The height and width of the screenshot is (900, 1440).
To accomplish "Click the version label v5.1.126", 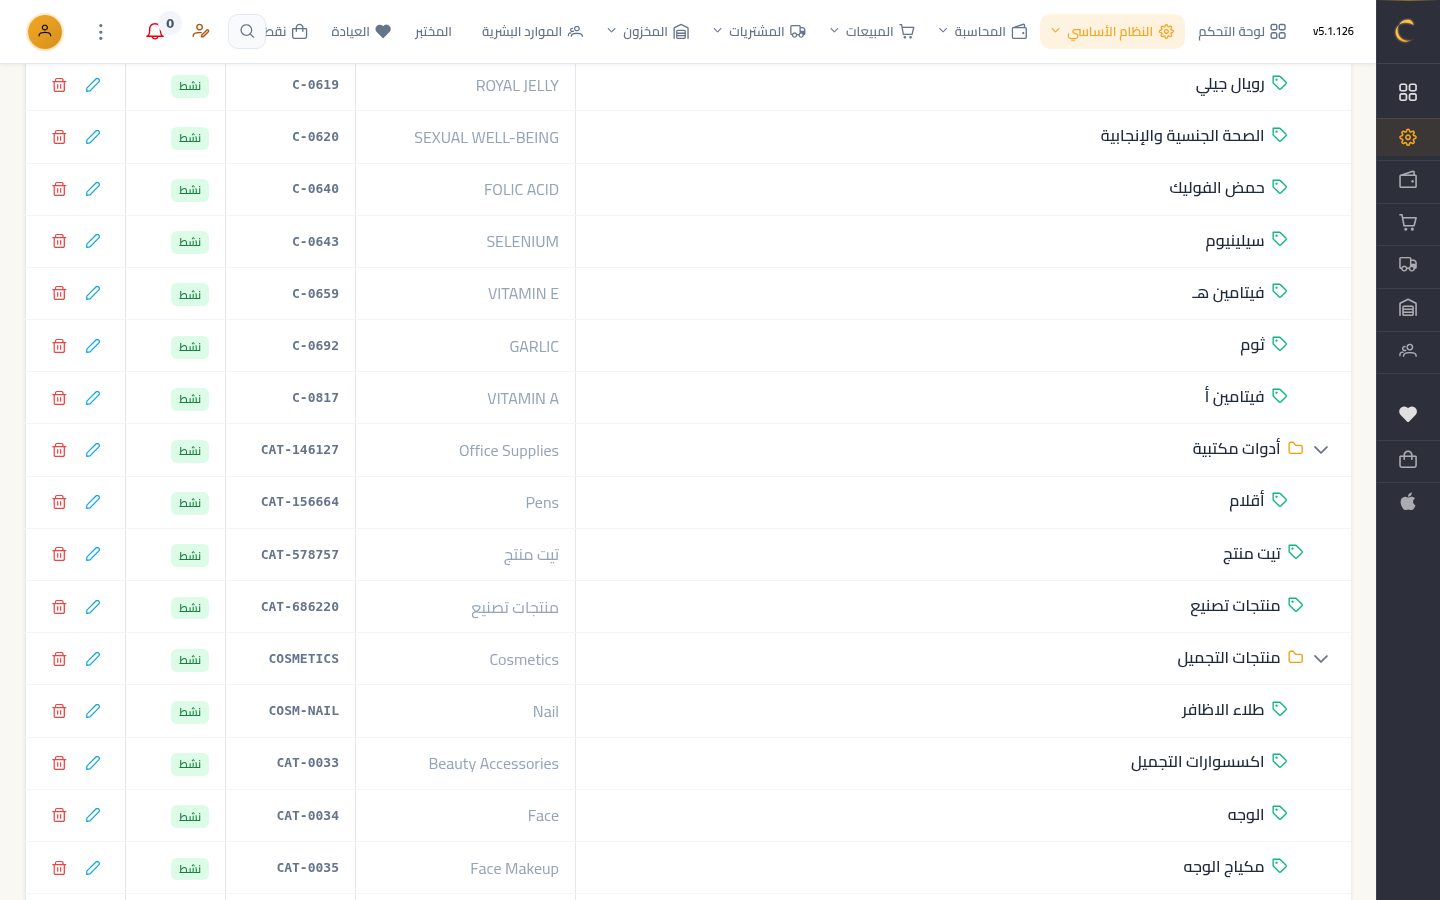I will (x=1333, y=31).
